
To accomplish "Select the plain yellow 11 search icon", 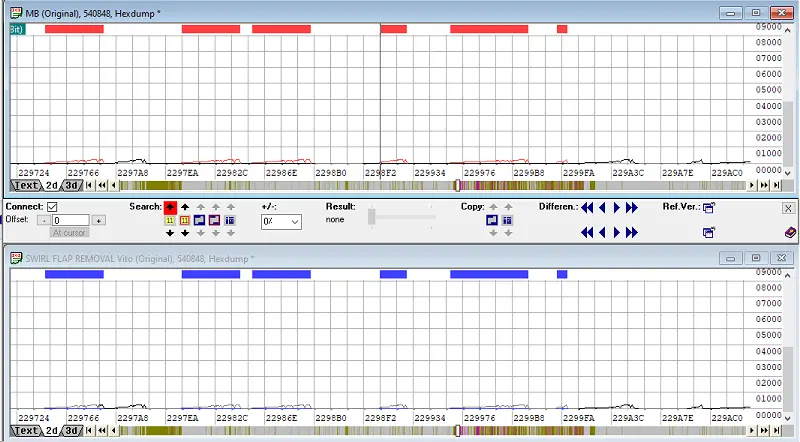I will tap(170, 220).
